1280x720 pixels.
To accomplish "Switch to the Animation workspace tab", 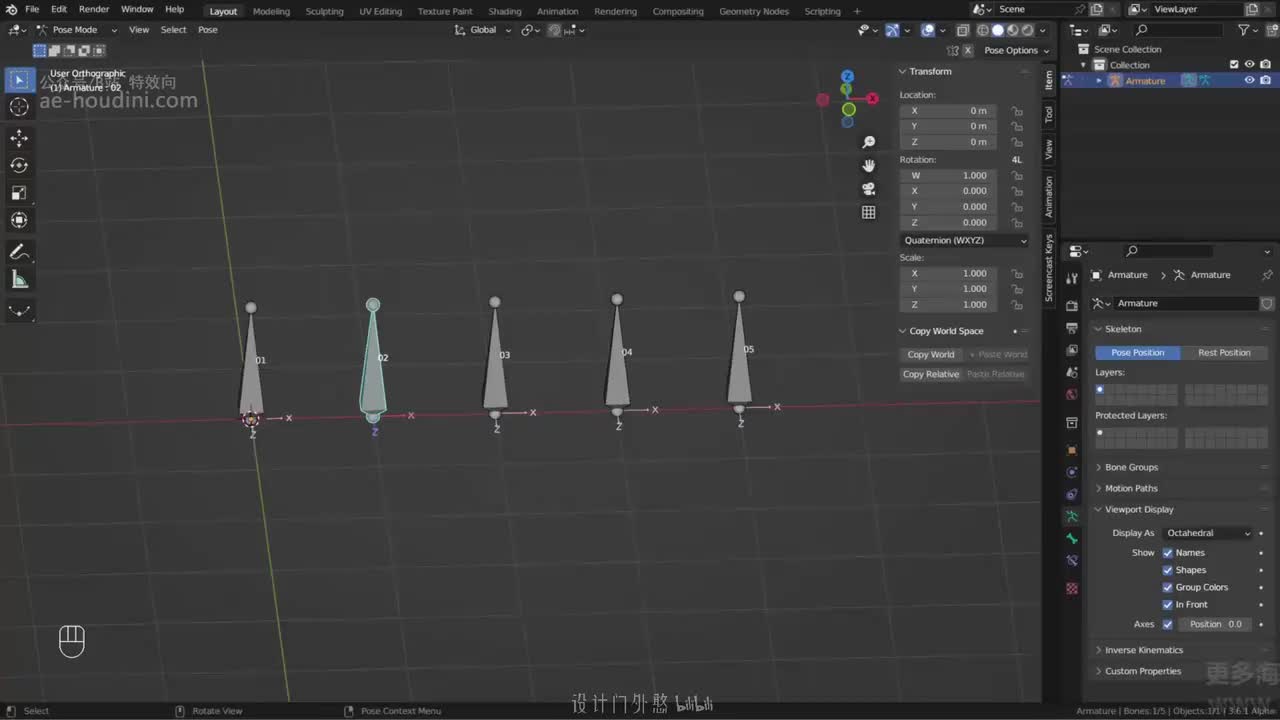I will [558, 11].
